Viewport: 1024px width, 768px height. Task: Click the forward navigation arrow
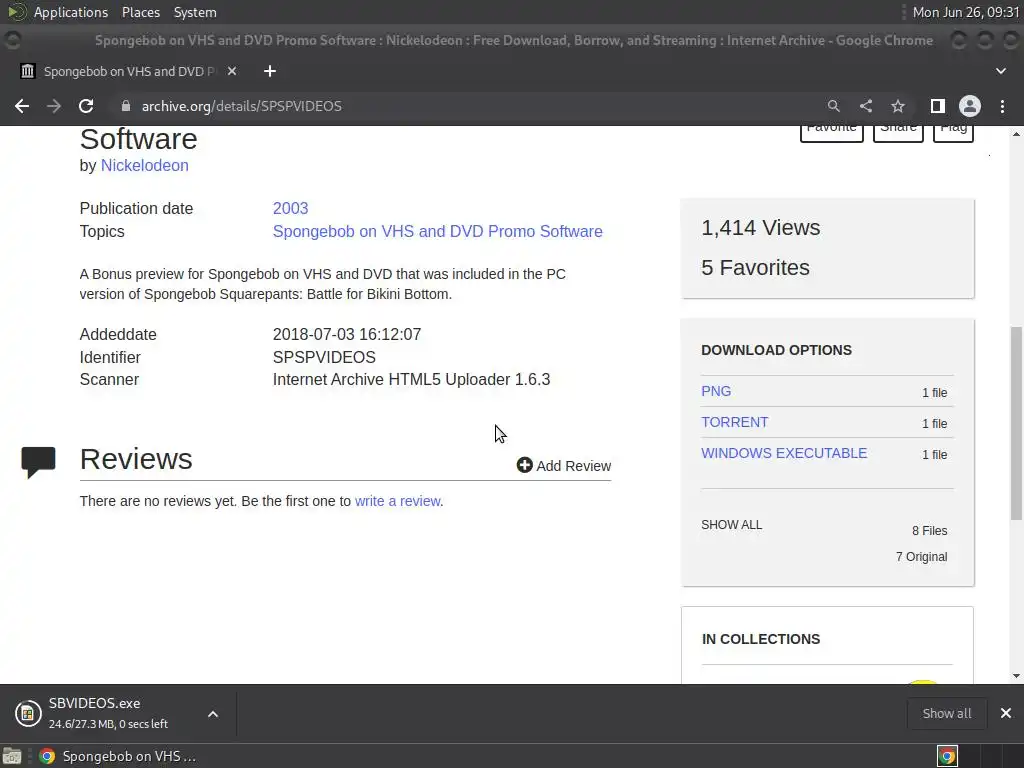pyautogui.click(x=54, y=106)
